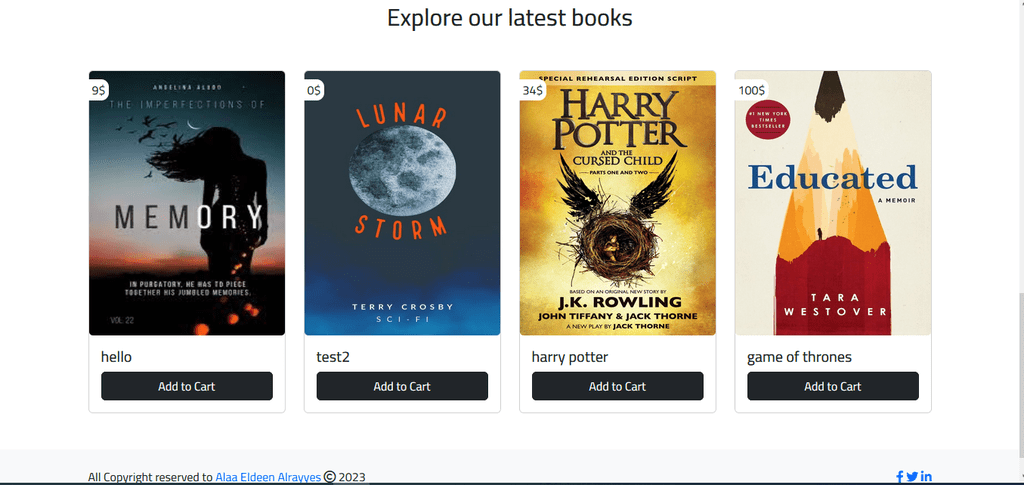Select the 'game of thrones' title
Screen dimensions: 1024x485
pos(799,357)
